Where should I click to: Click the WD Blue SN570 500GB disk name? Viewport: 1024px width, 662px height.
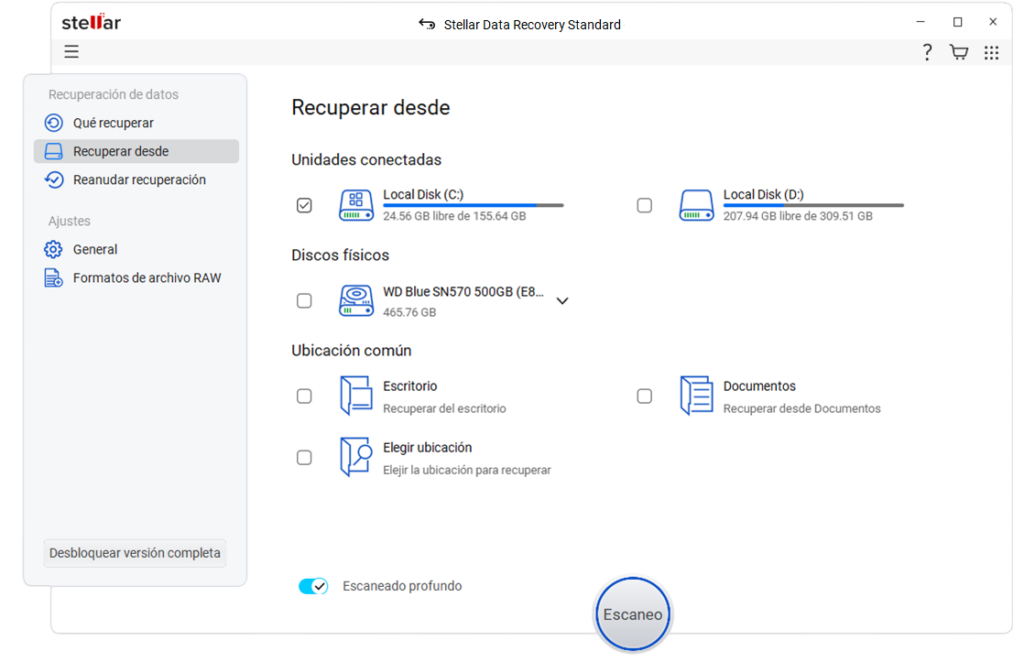[463, 292]
